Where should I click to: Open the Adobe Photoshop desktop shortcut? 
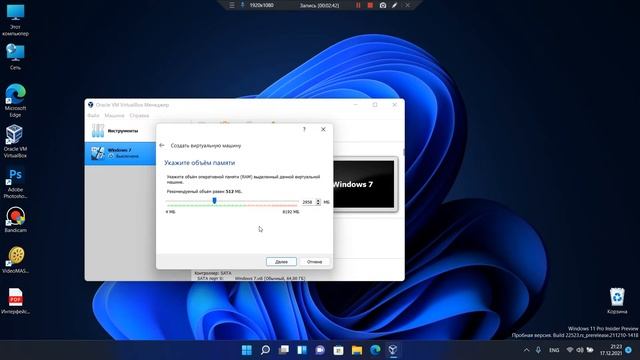pos(15,183)
